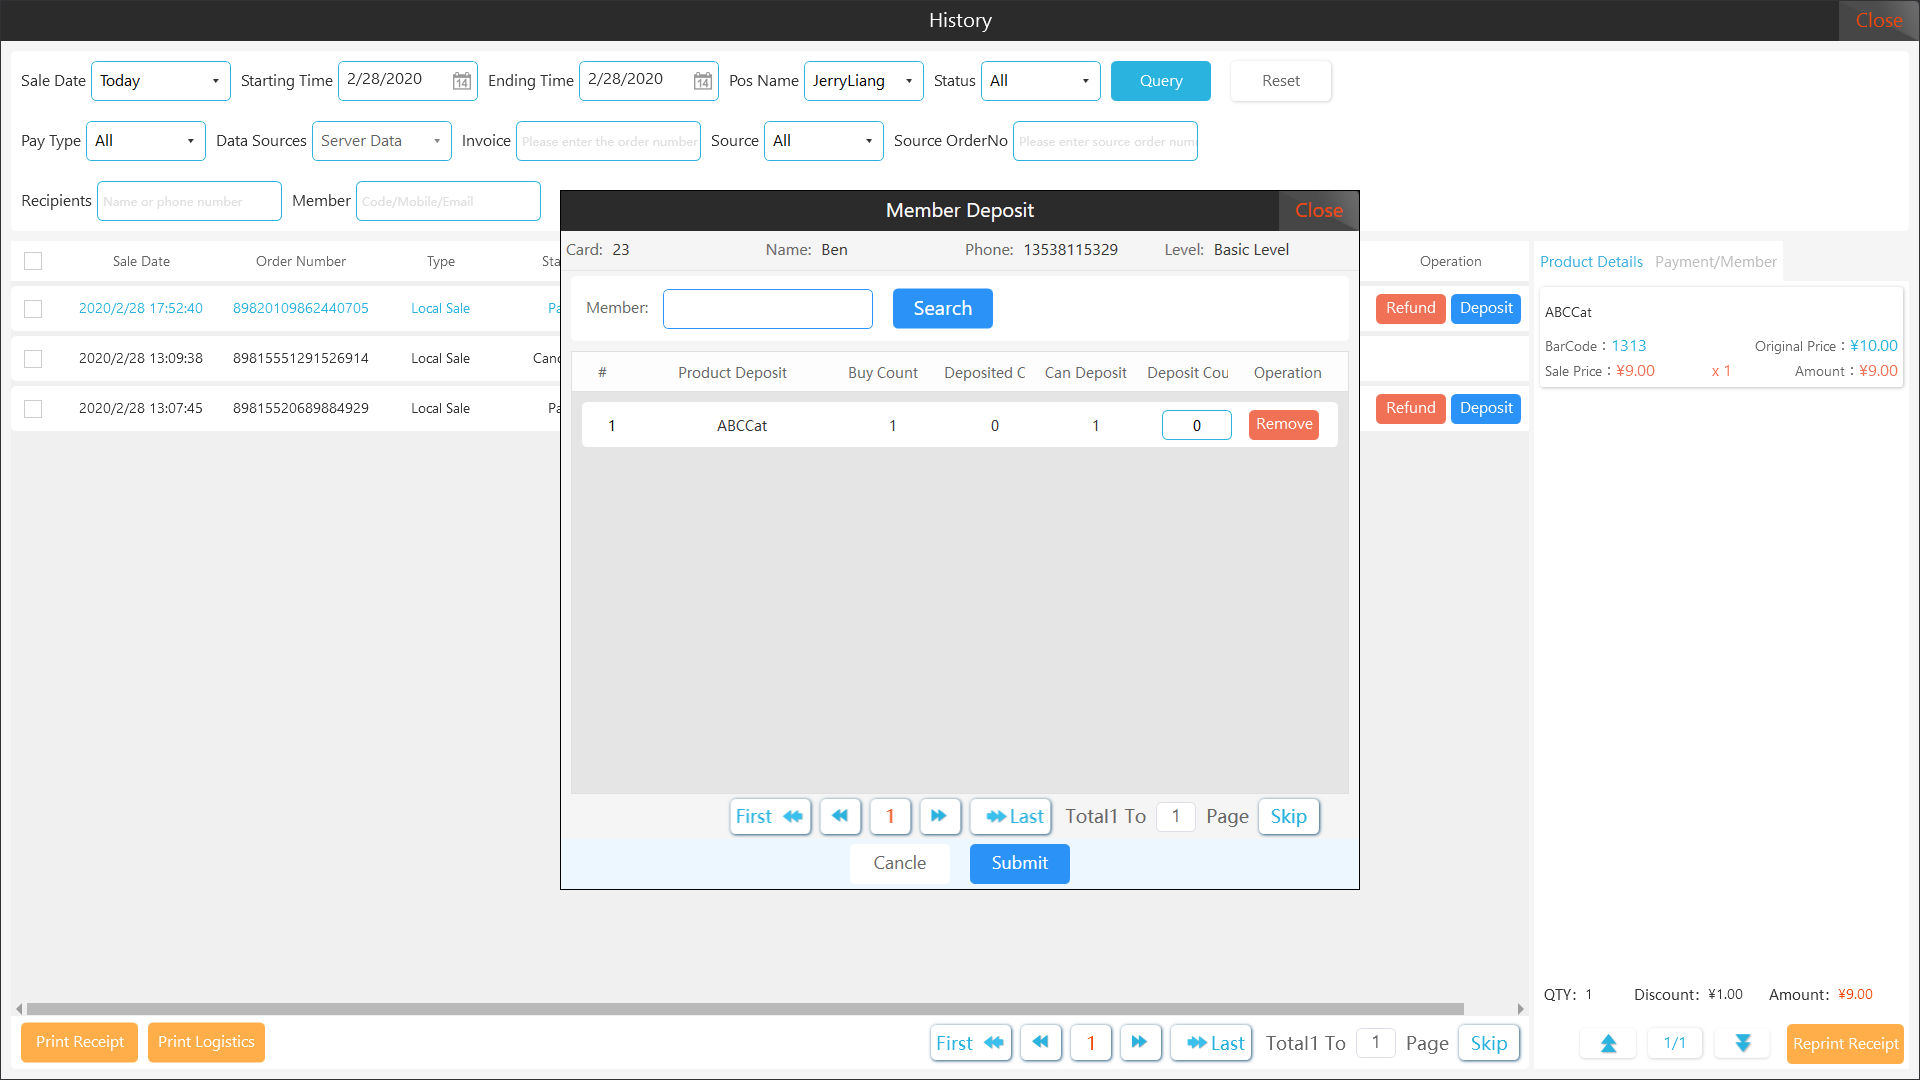Image resolution: width=1920 pixels, height=1080 pixels.
Task: Select the Product Details tab
Action: pos(1590,261)
